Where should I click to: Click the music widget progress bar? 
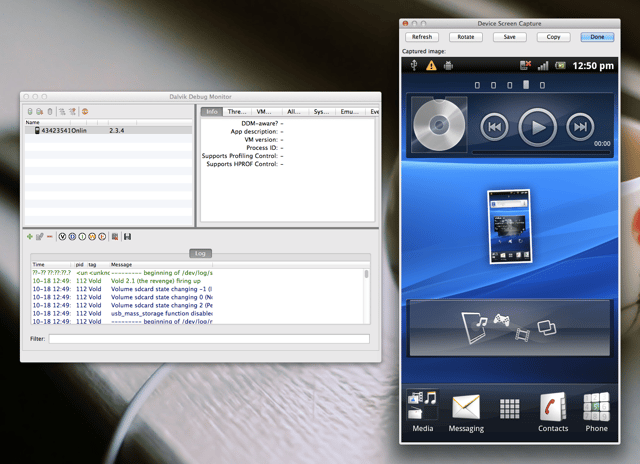tap(541, 153)
